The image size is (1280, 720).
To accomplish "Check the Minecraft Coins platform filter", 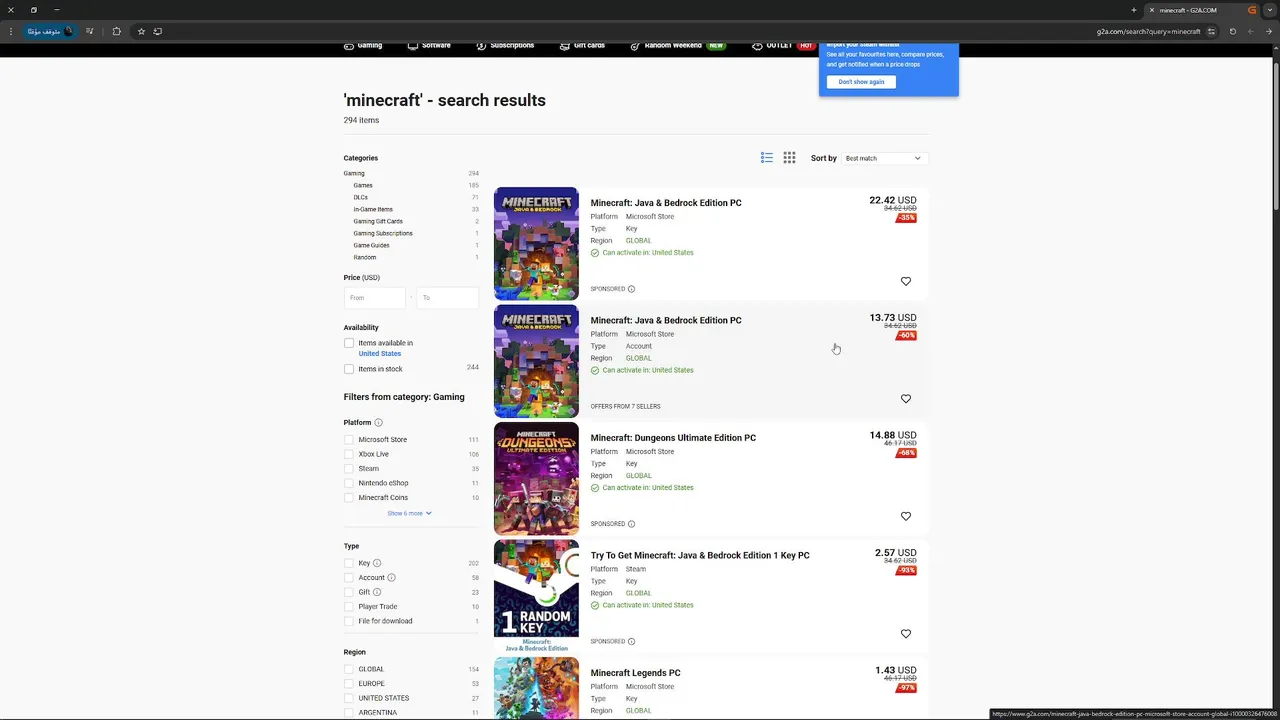I will point(349,497).
